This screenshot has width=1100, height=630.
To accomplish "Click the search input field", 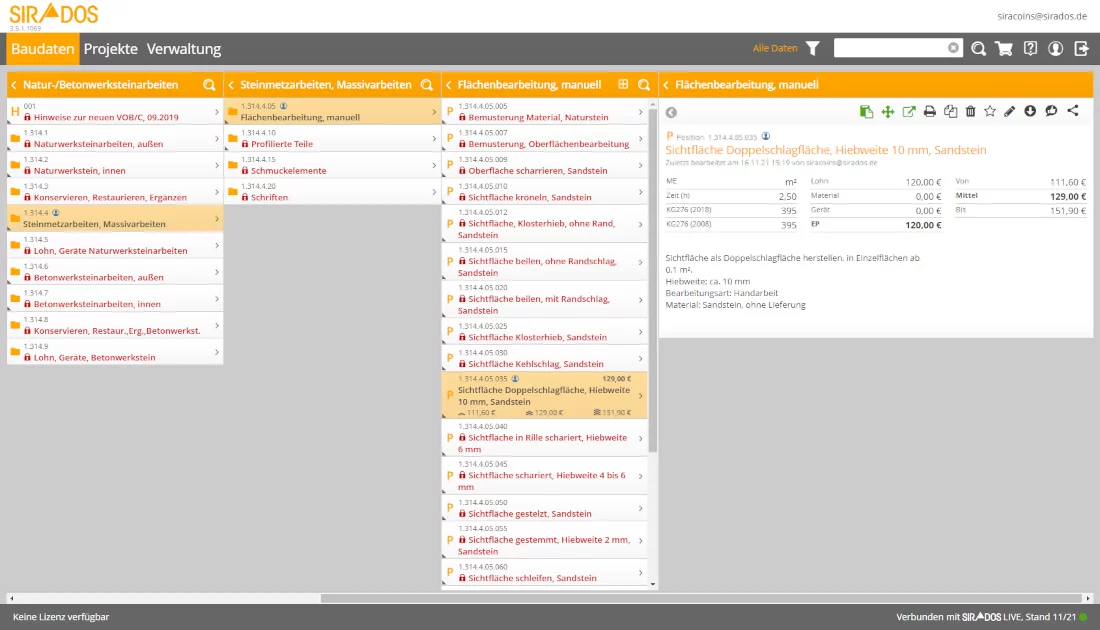I will click(890, 48).
